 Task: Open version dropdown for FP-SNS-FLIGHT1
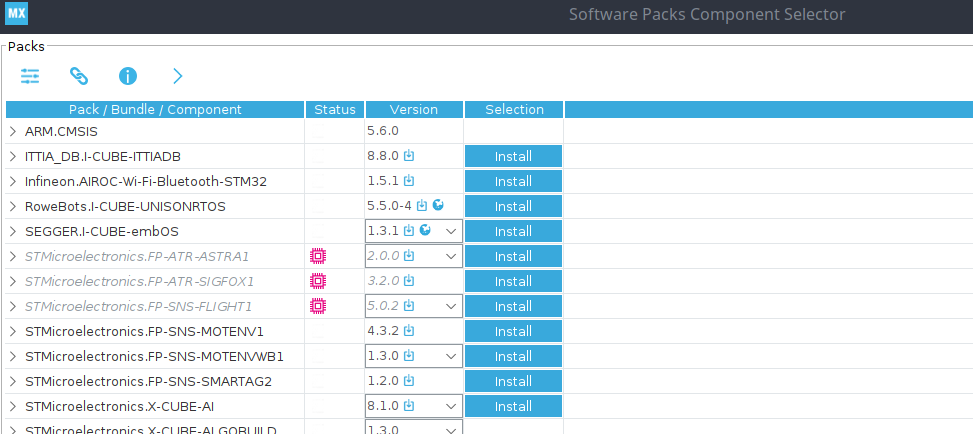coord(451,306)
